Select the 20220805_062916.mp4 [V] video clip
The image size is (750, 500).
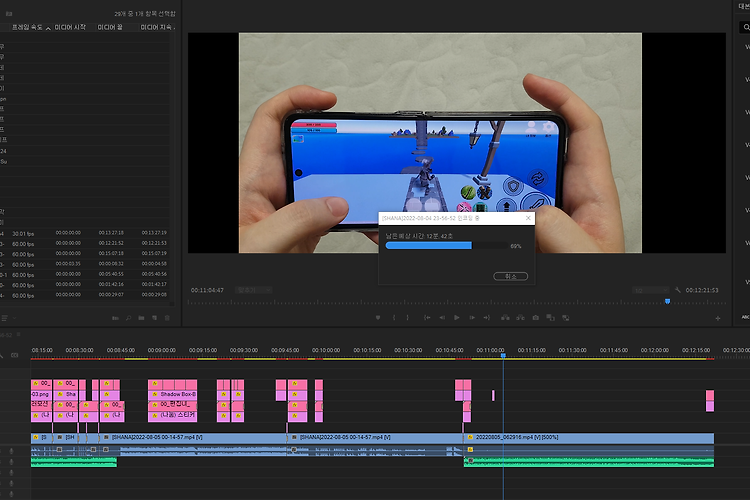point(589,437)
